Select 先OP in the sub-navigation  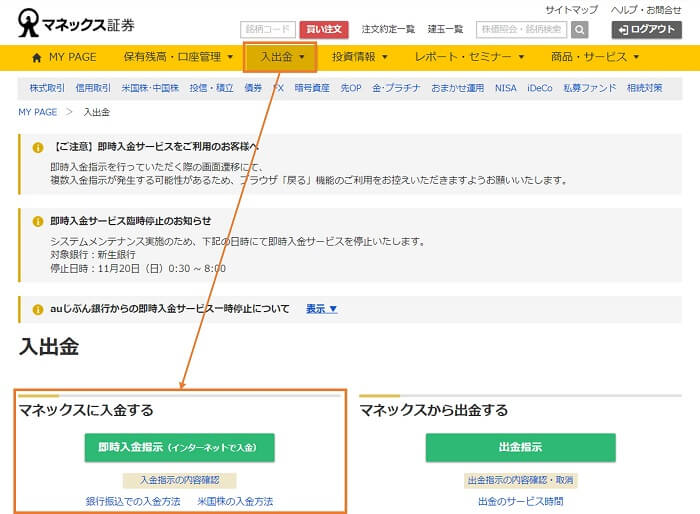[351, 88]
